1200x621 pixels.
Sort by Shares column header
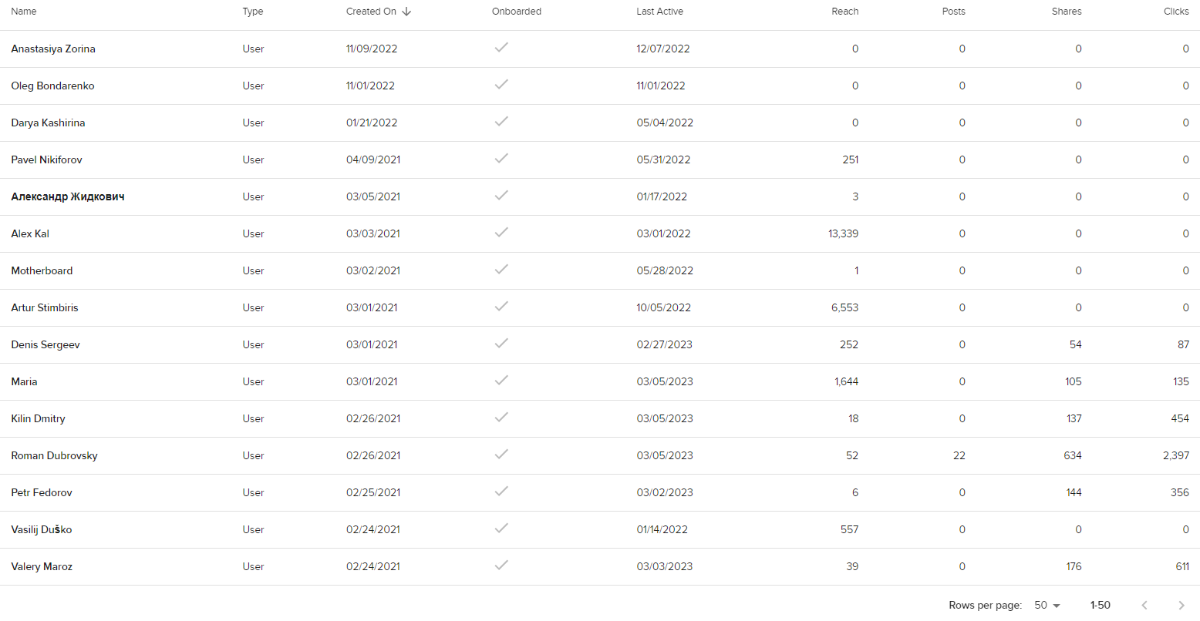[x=1066, y=12]
